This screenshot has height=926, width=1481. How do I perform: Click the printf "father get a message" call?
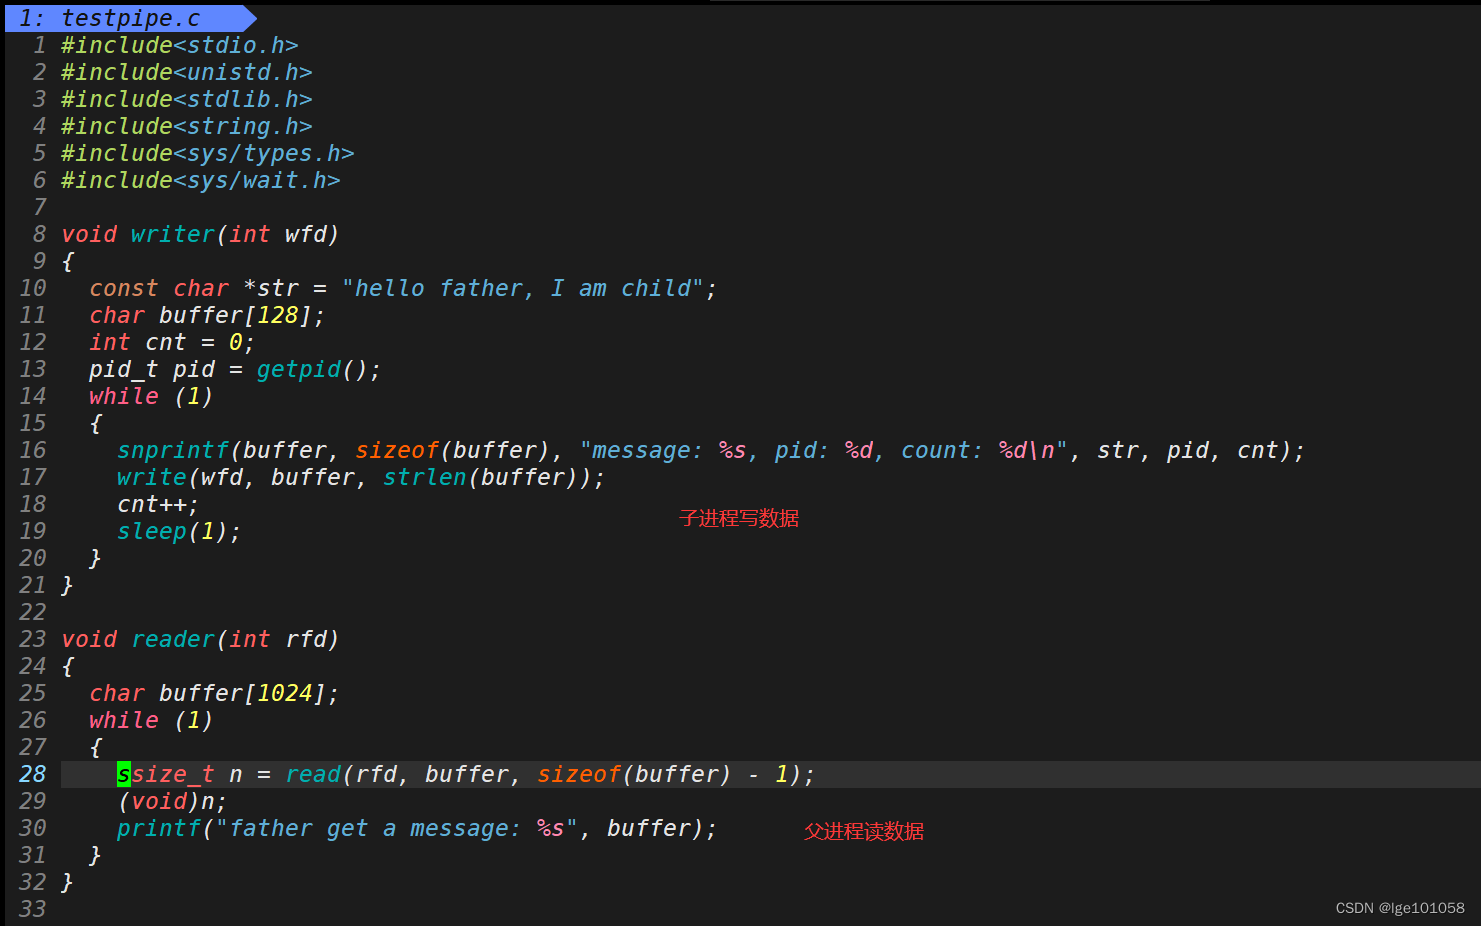click(x=417, y=829)
